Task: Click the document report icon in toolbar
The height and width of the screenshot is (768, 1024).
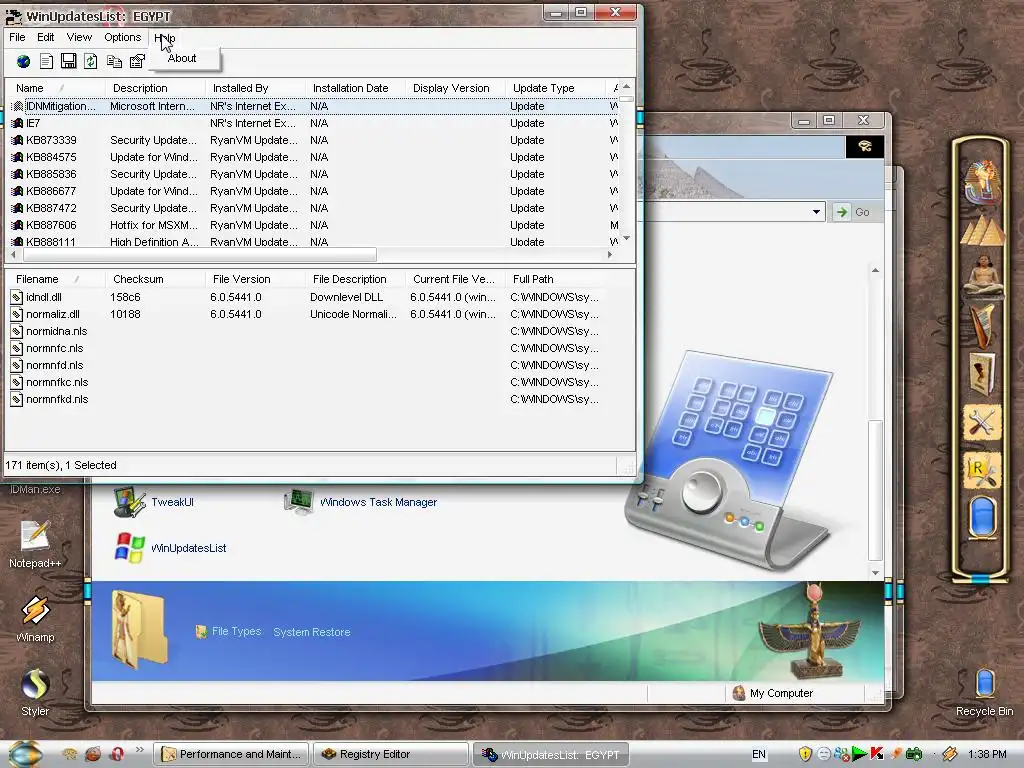Action: 46,61
